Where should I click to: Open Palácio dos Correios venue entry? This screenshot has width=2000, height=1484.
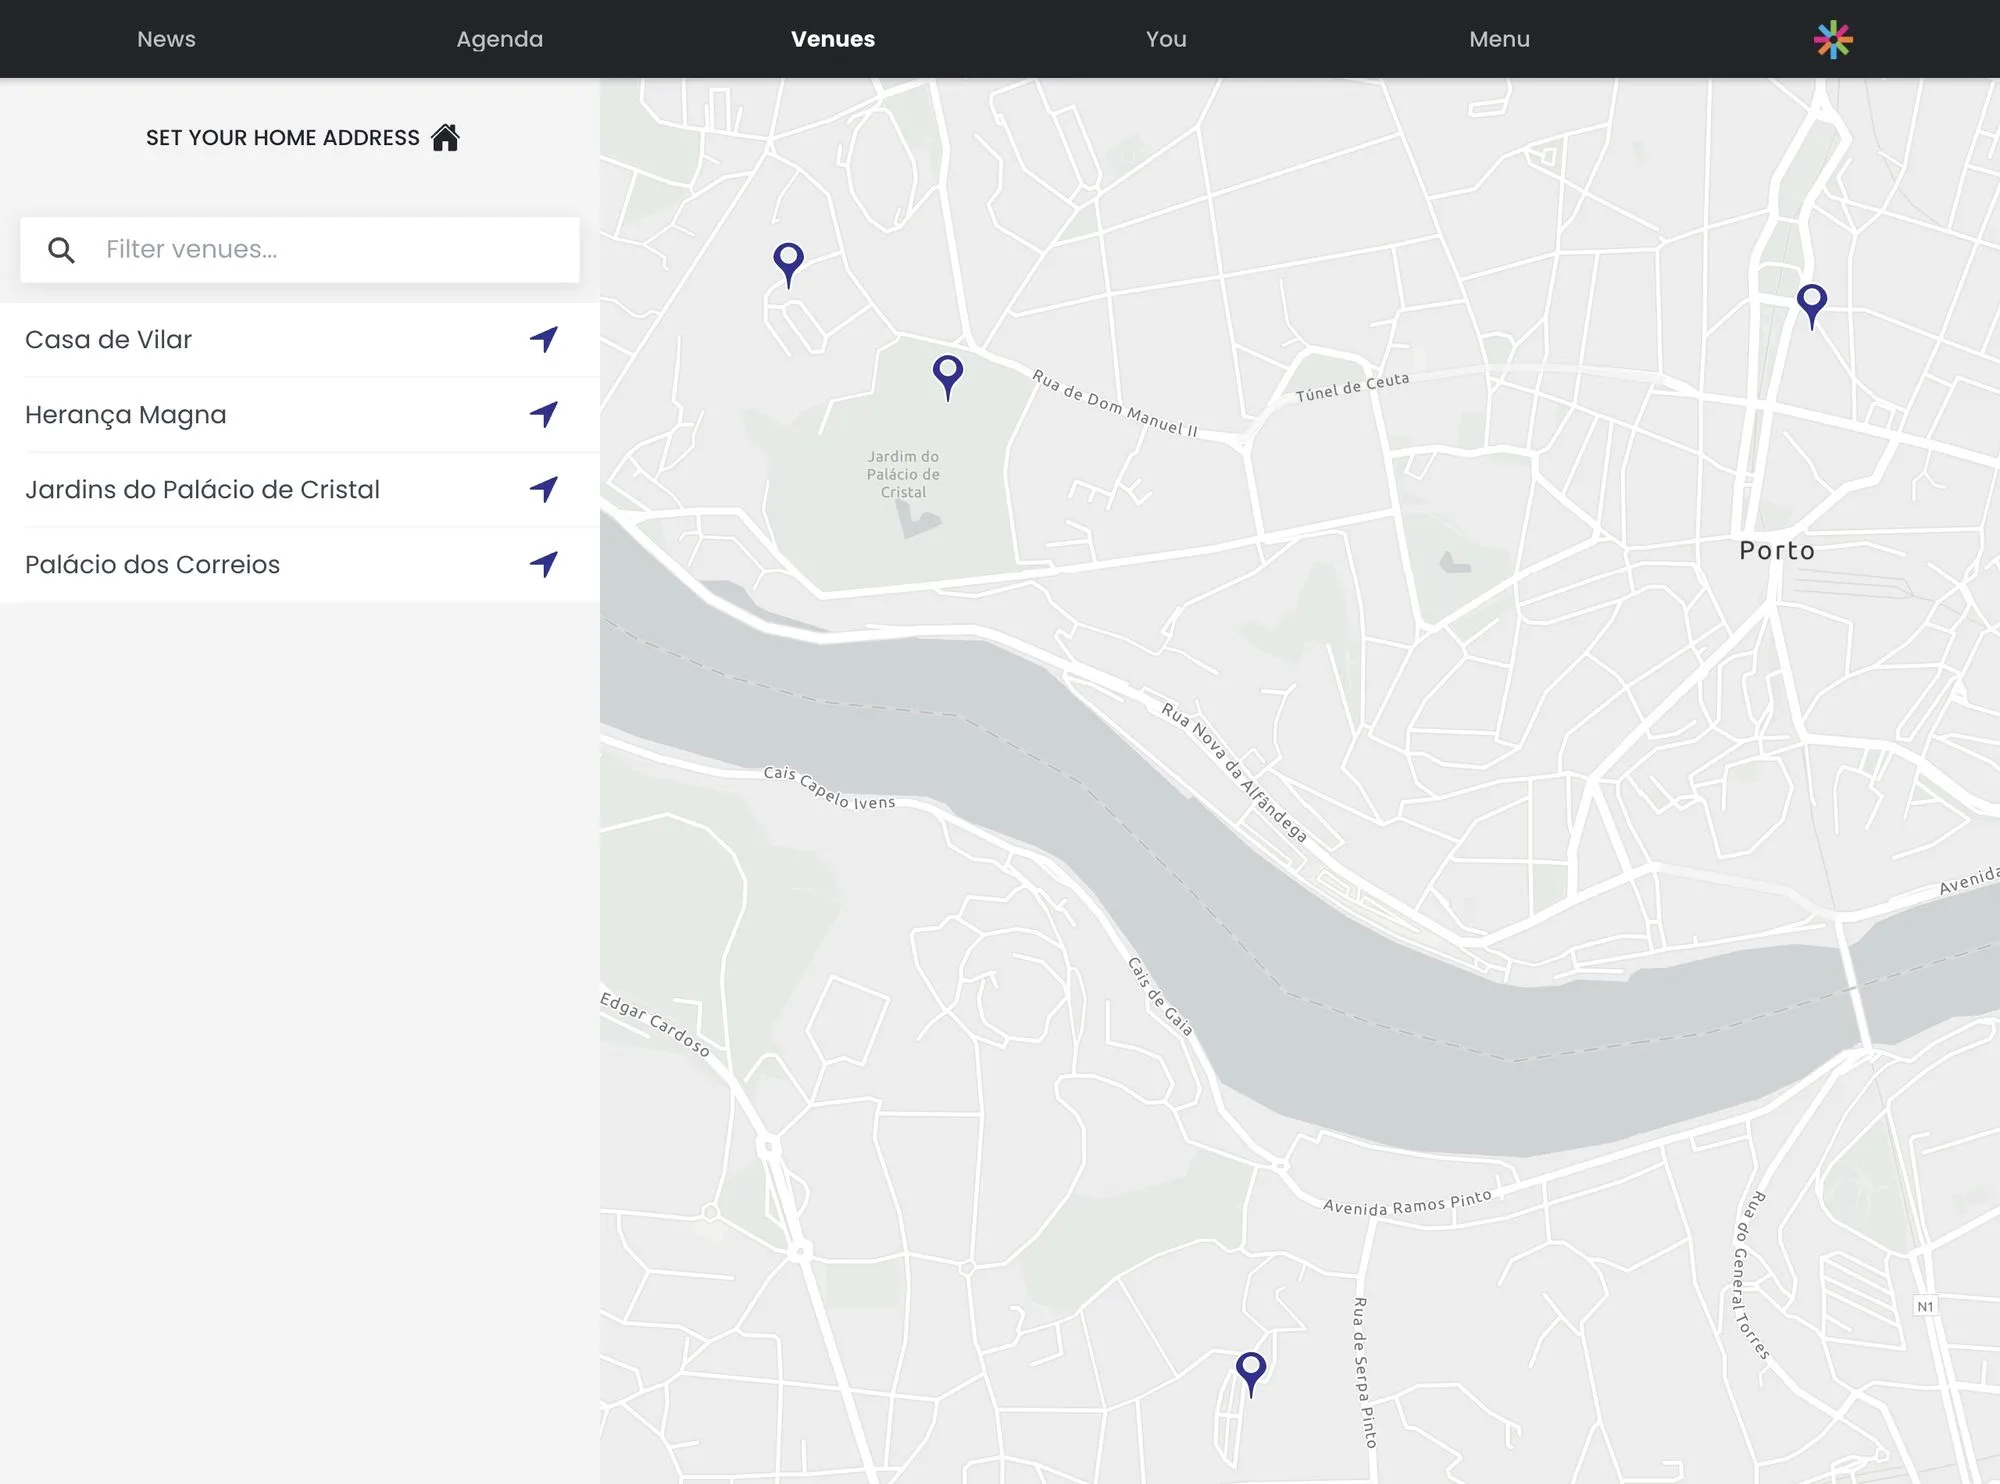(x=152, y=565)
